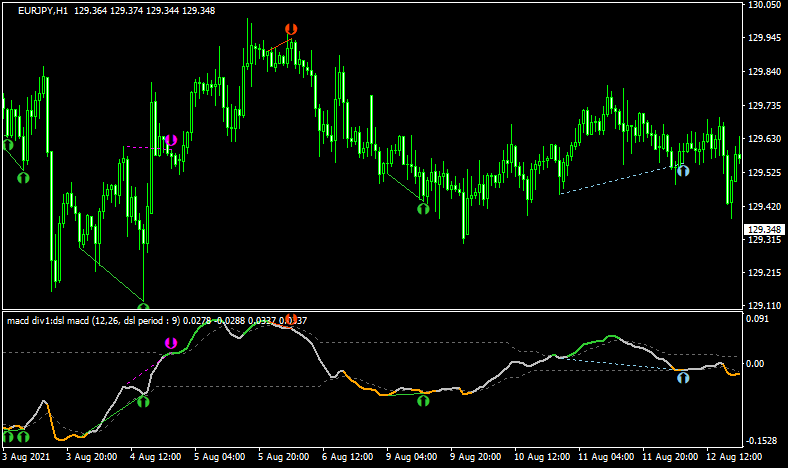
Task: Click the 130.050 price scale label
Action: [x=764, y=5]
